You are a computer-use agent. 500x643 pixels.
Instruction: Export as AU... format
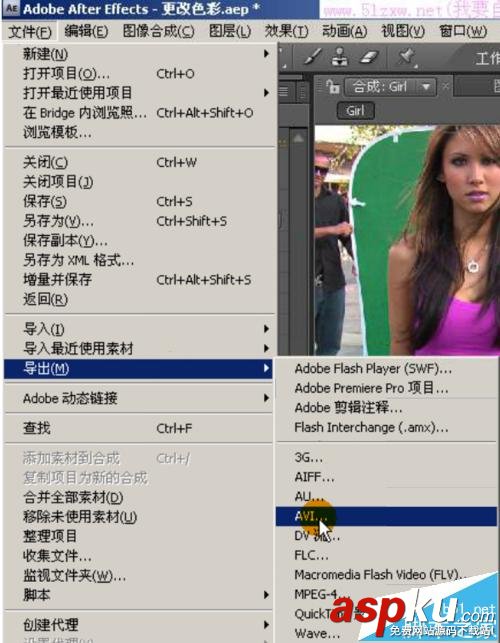pyautogui.click(x=386, y=496)
